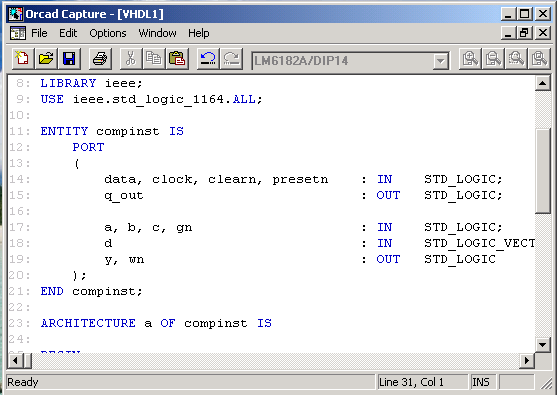This screenshot has width=559, height=395.
Task: Click the VHDL document icon in menu bar
Action: tap(18, 33)
